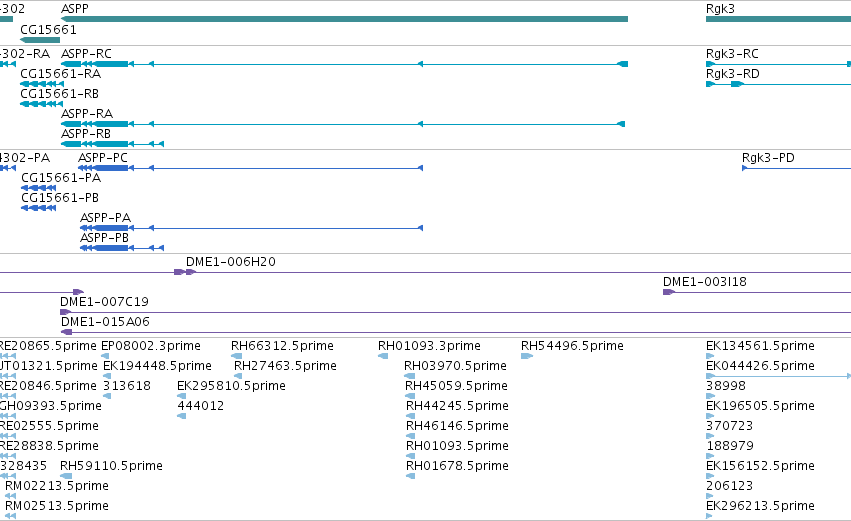Select the ASPP gene bar
Image resolution: width=851 pixels, height=521 pixels.
click(344, 19)
